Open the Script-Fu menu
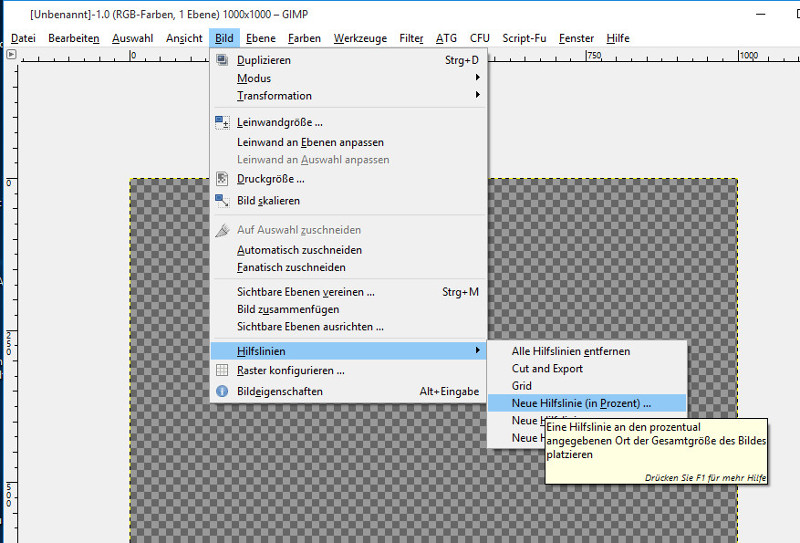Viewport: 800px width, 543px height. (x=524, y=38)
